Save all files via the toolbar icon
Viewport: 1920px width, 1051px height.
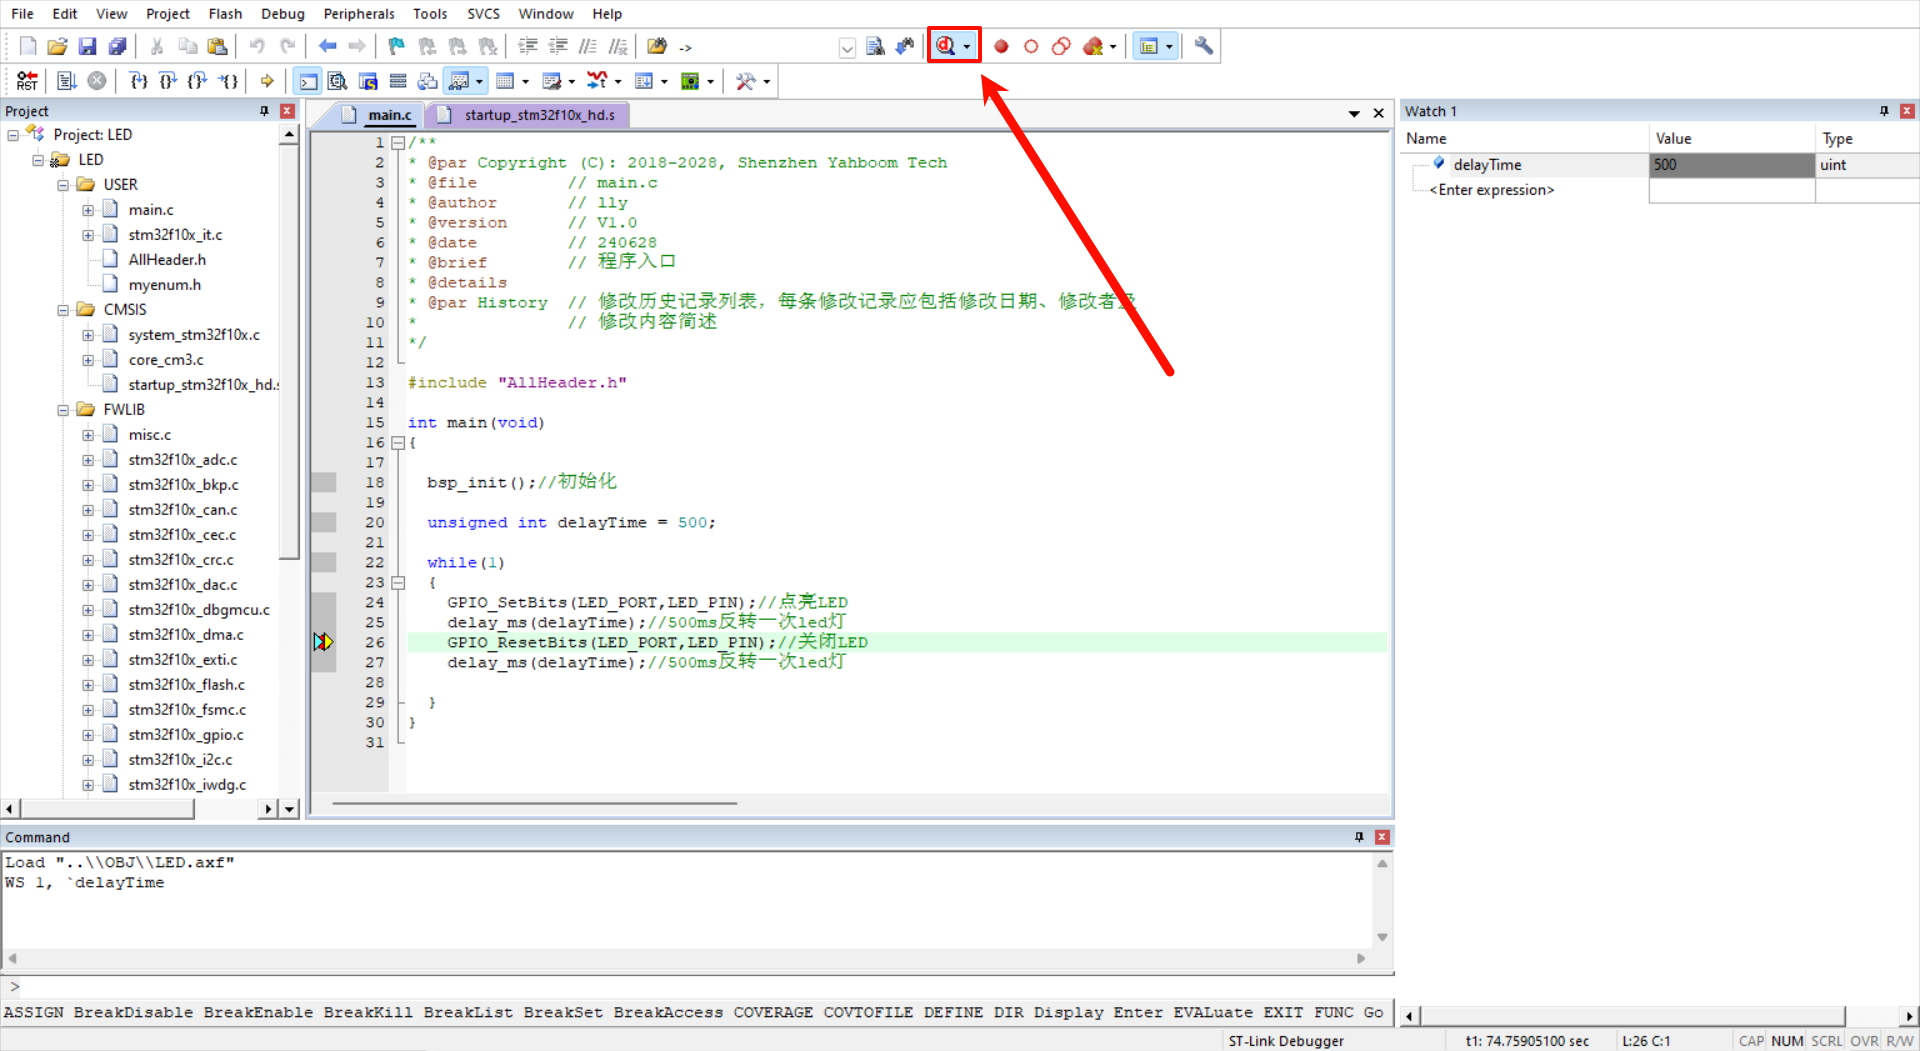click(x=118, y=46)
